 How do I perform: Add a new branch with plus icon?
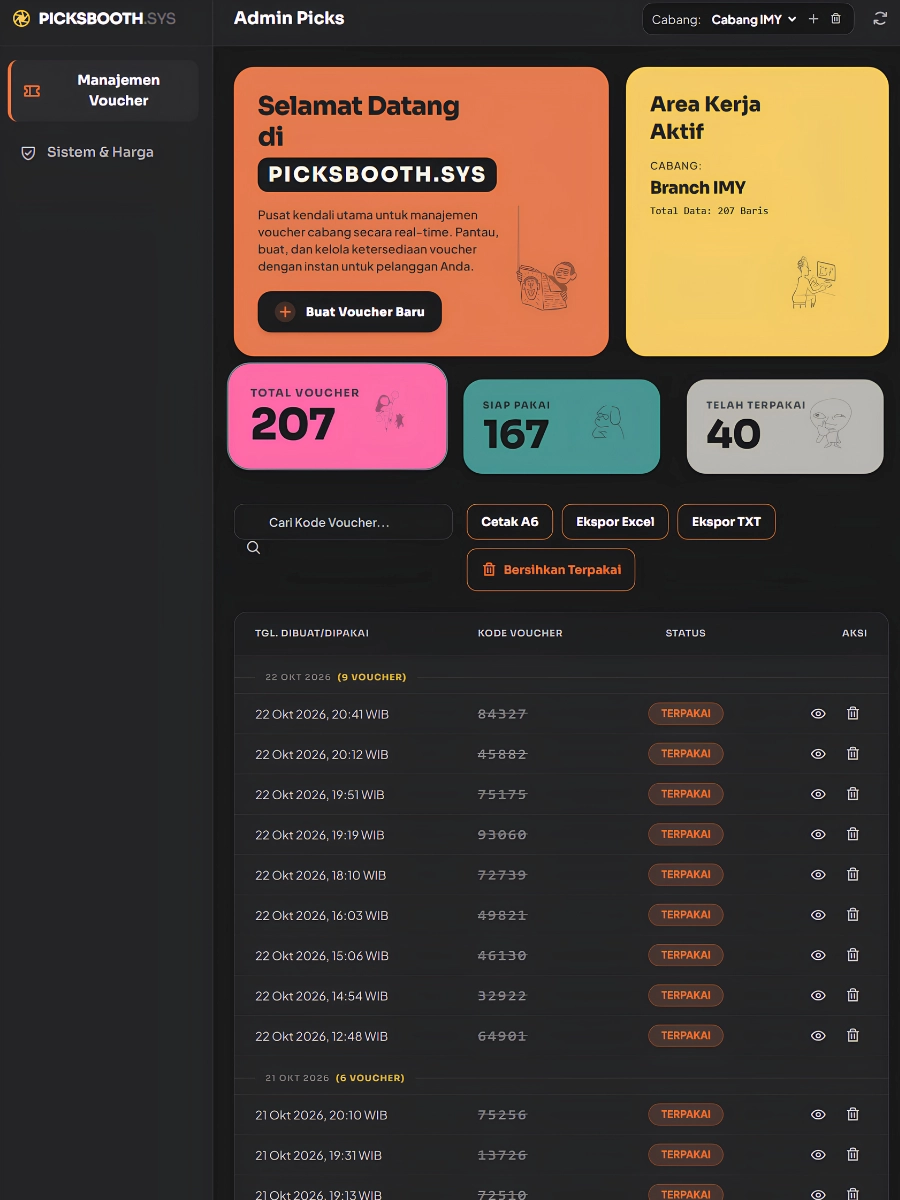click(813, 19)
